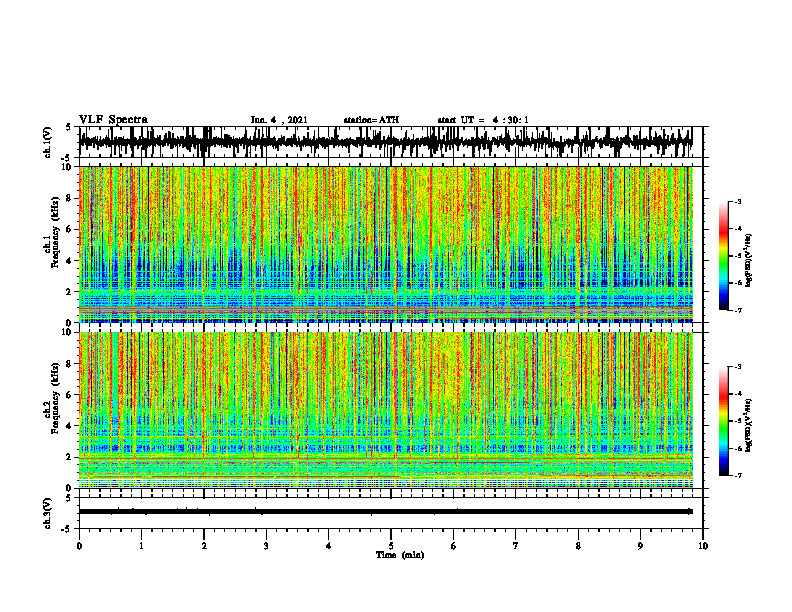Click time axis tick label 6
This screenshot has height=612, width=792.
(x=454, y=546)
